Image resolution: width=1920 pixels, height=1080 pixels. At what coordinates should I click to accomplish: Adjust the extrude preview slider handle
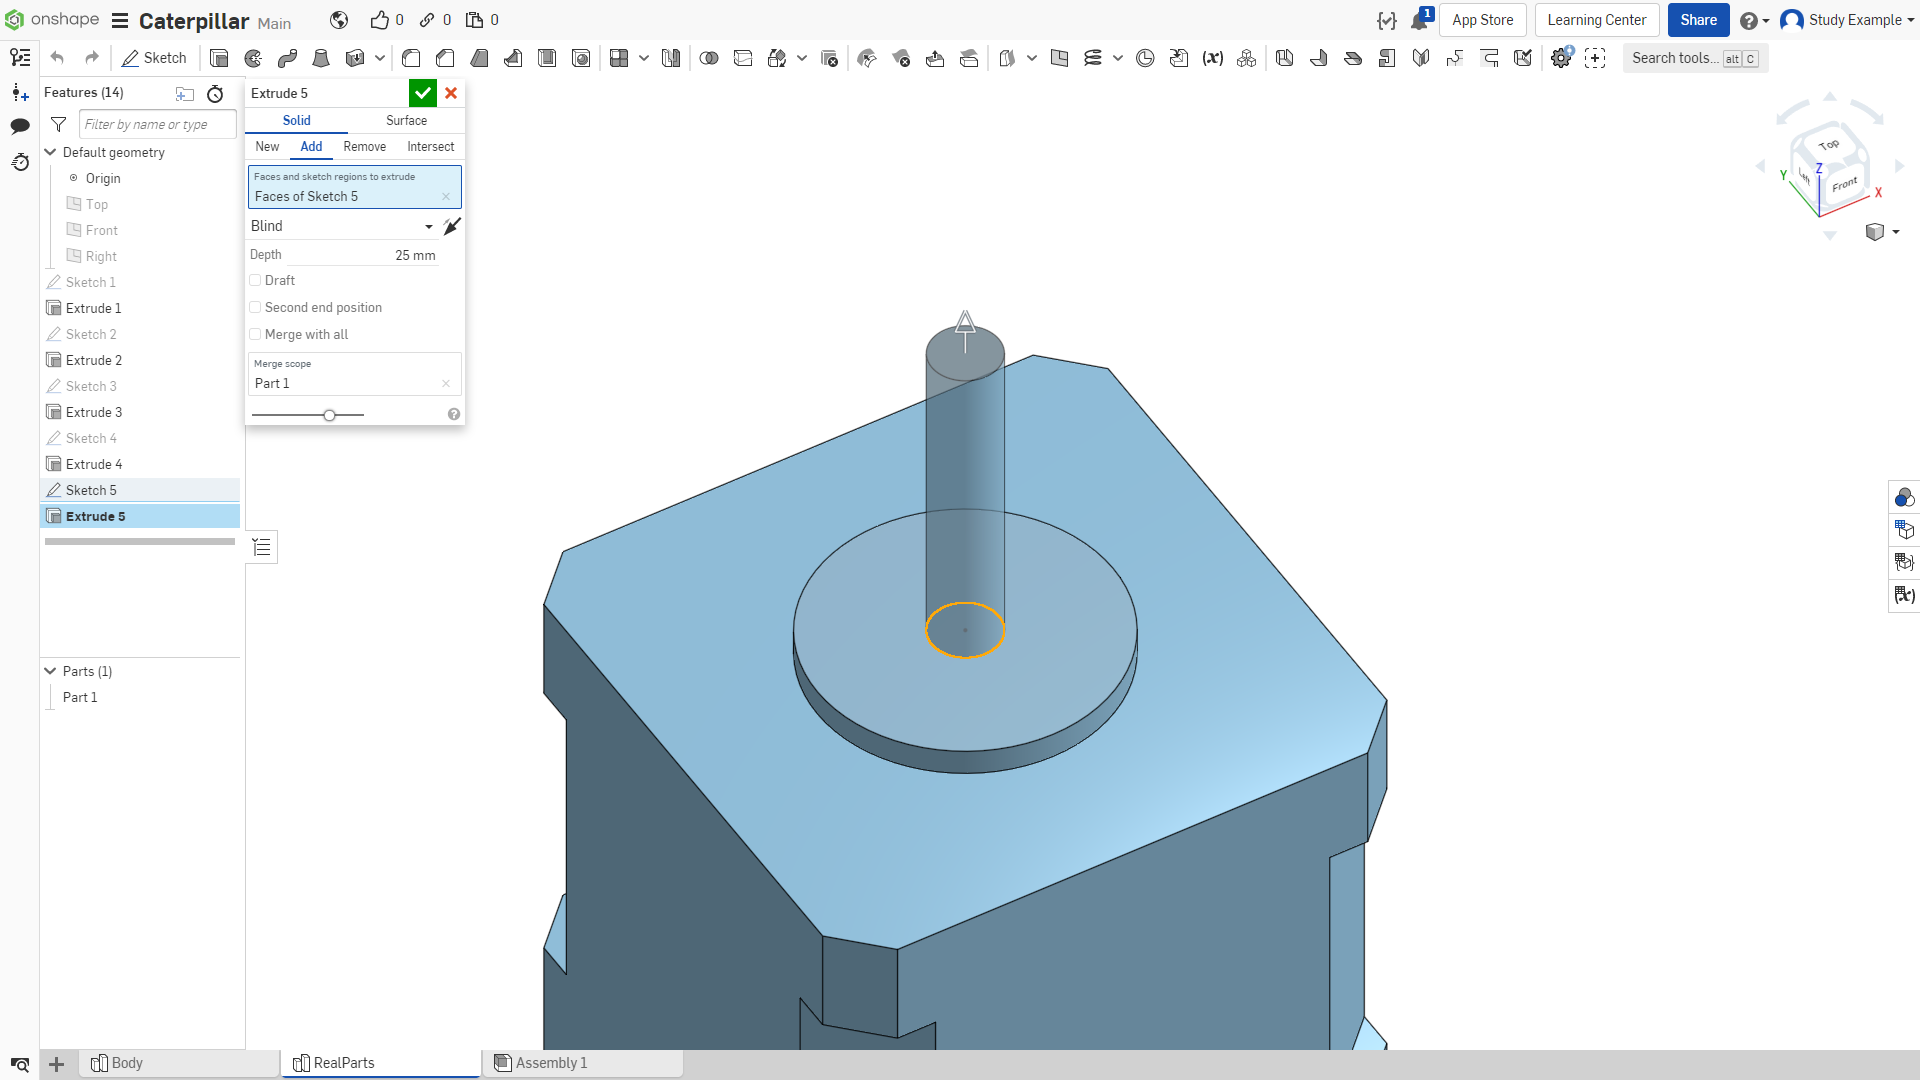(329, 415)
